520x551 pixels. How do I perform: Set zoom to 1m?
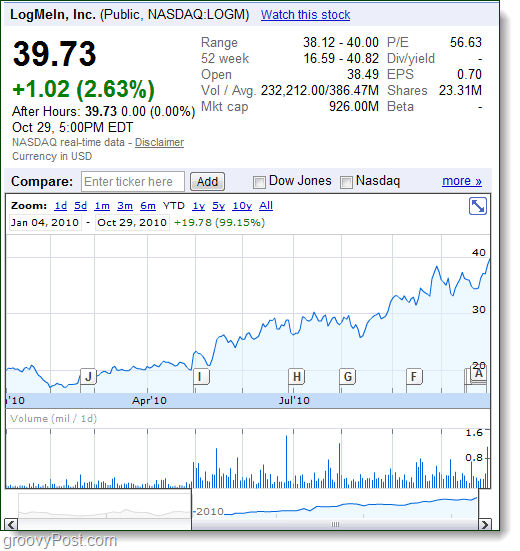click(x=102, y=206)
